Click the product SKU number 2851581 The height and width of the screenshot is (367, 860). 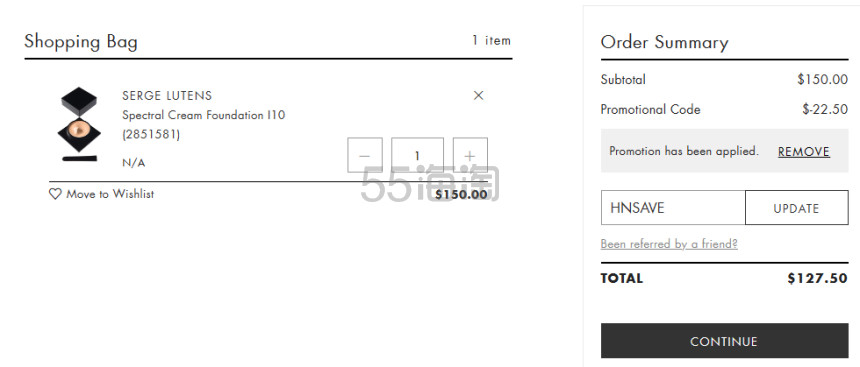[x=151, y=134]
